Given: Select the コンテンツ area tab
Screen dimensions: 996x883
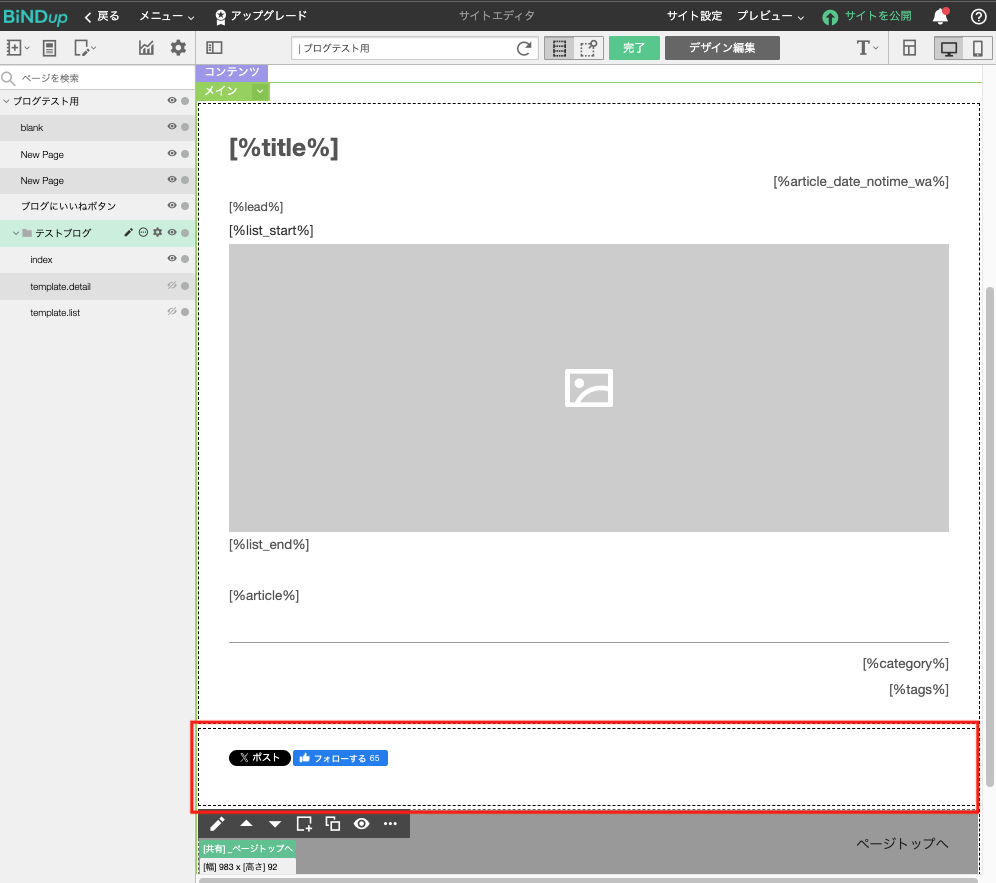Looking at the screenshot, I should pyautogui.click(x=232, y=72).
